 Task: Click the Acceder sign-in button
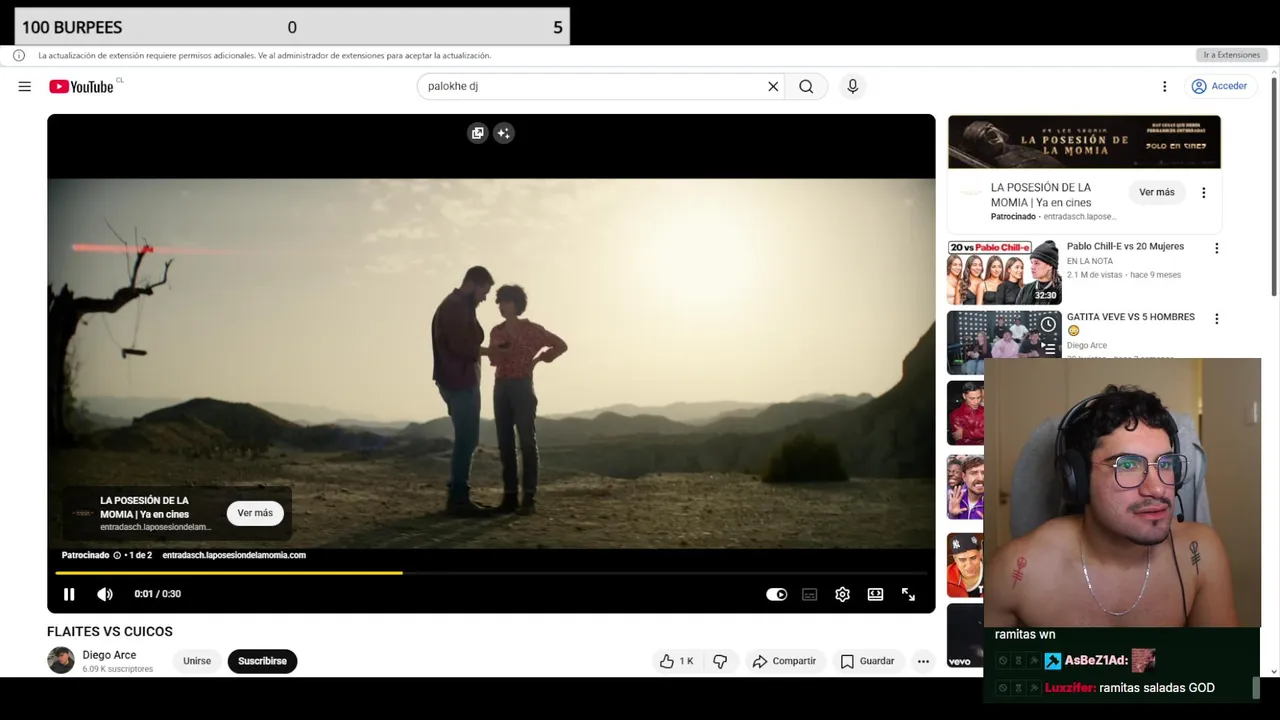(x=1219, y=87)
